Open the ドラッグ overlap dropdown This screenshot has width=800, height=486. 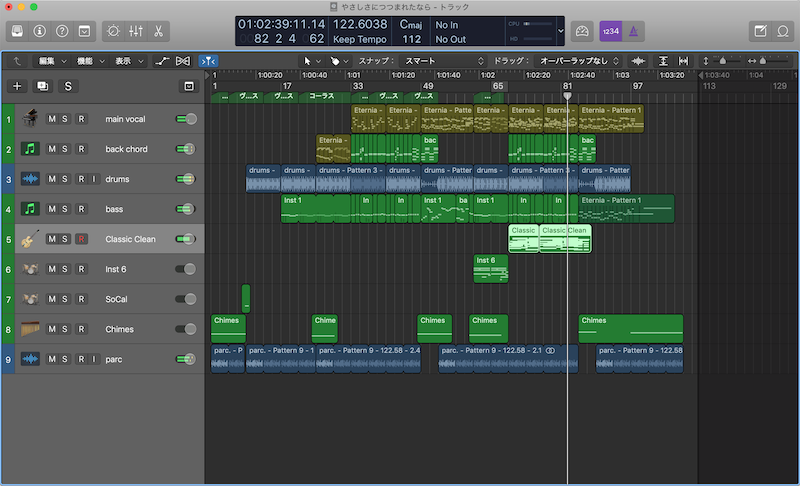(x=579, y=61)
